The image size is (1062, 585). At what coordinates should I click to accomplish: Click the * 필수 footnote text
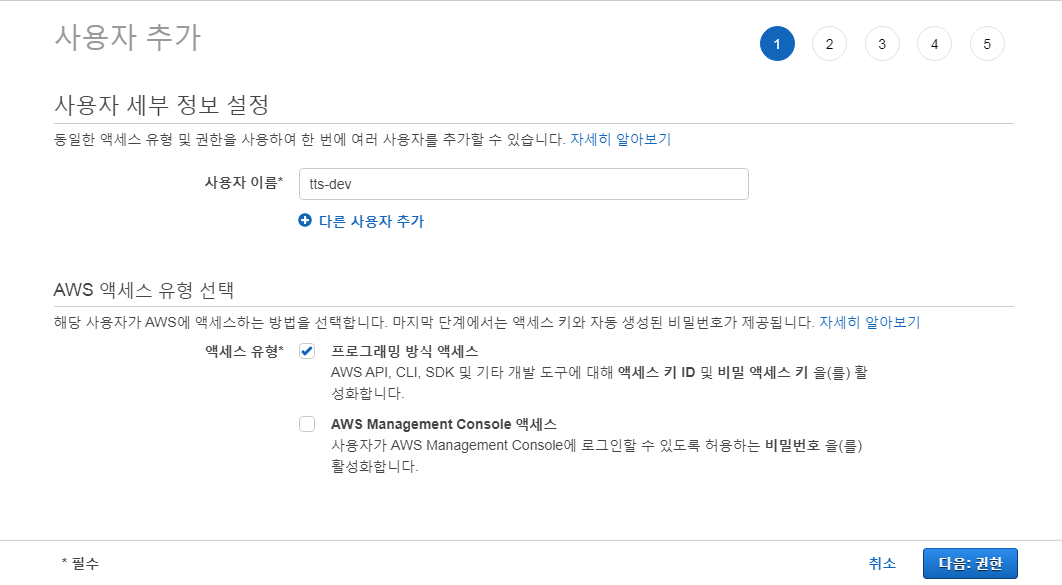pyautogui.click(x=80, y=563)
